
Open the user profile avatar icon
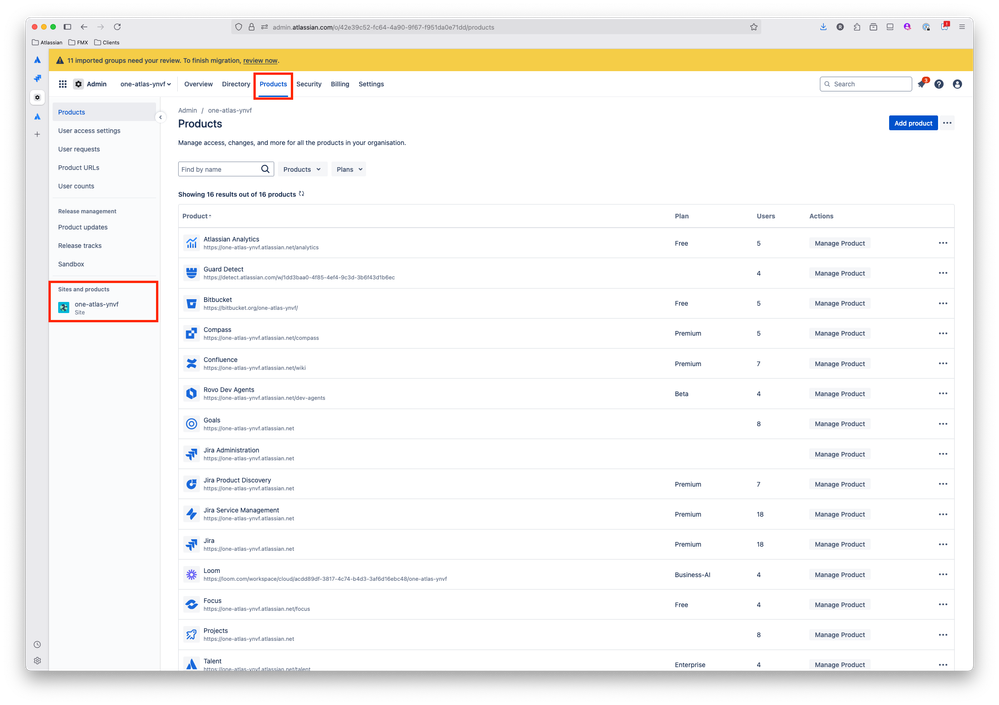point(957,84)
